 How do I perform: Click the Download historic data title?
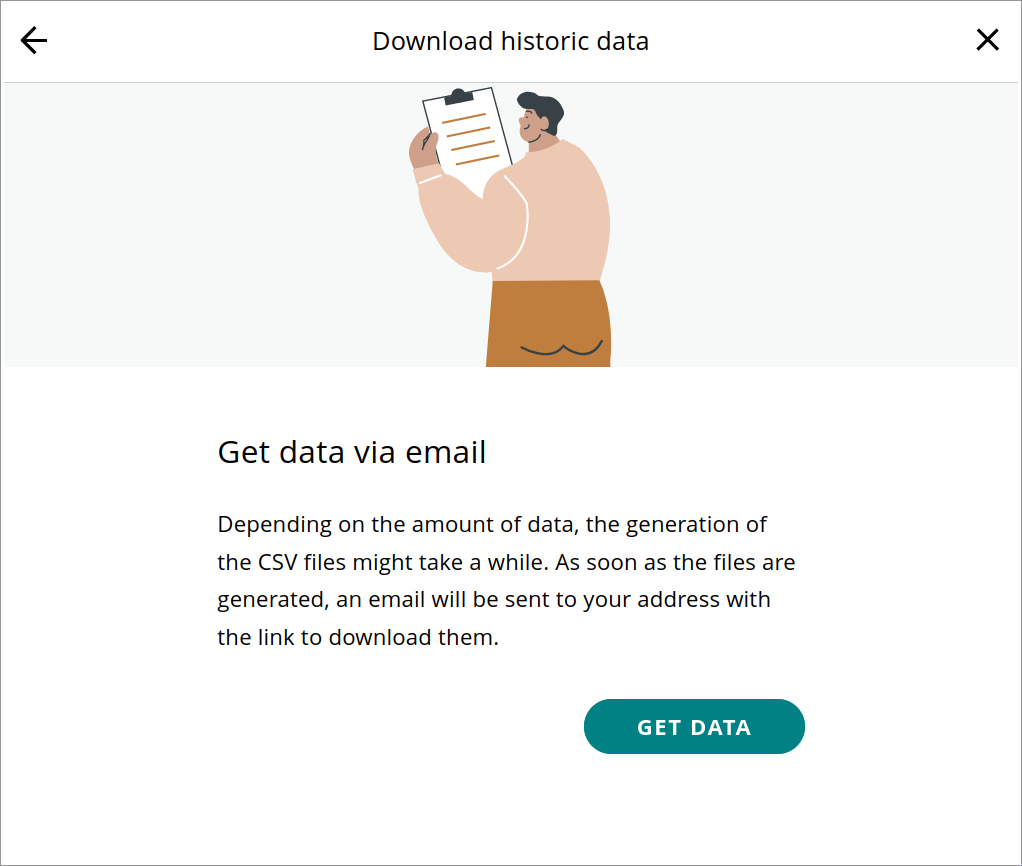[510, 41]
